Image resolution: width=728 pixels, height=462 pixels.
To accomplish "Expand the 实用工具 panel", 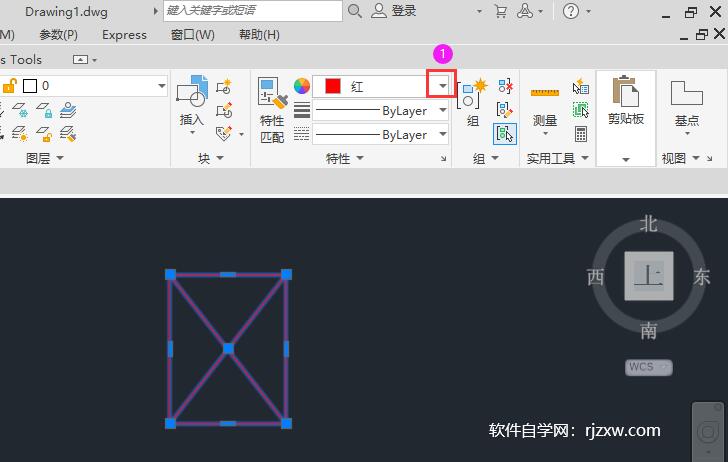I will pos(558,158).
